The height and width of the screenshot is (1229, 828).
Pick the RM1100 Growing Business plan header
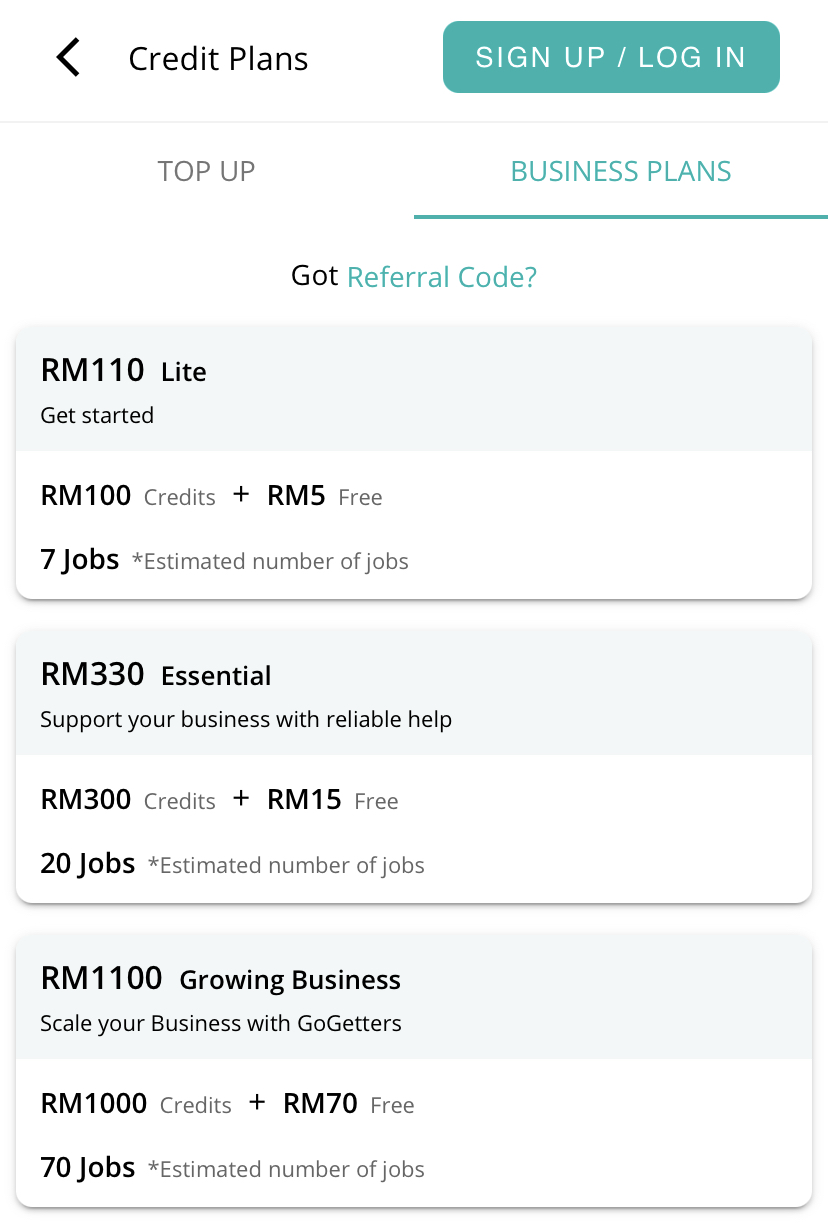pos(220,979)
